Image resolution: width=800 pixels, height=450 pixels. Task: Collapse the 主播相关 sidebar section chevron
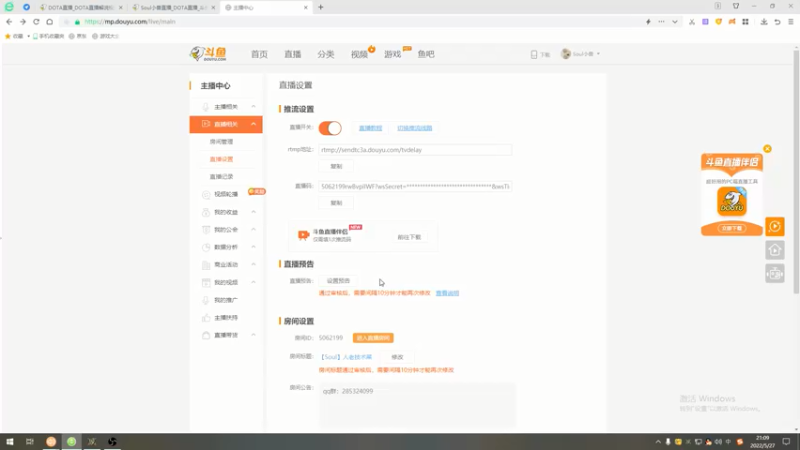pos(254,107)
